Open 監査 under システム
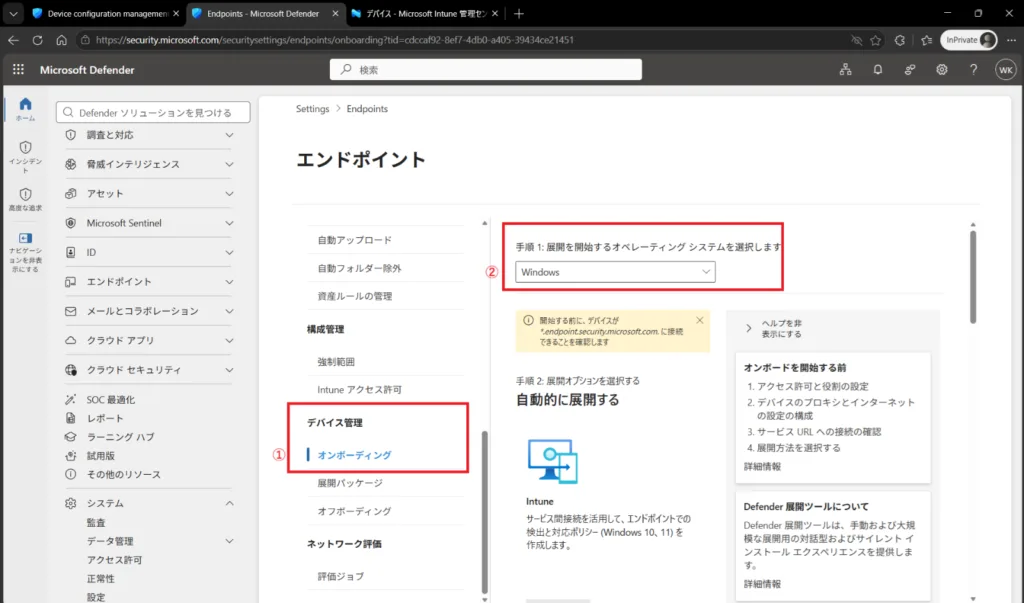The height and width of the screenshot is (603, 1024). tap(96, 523)
